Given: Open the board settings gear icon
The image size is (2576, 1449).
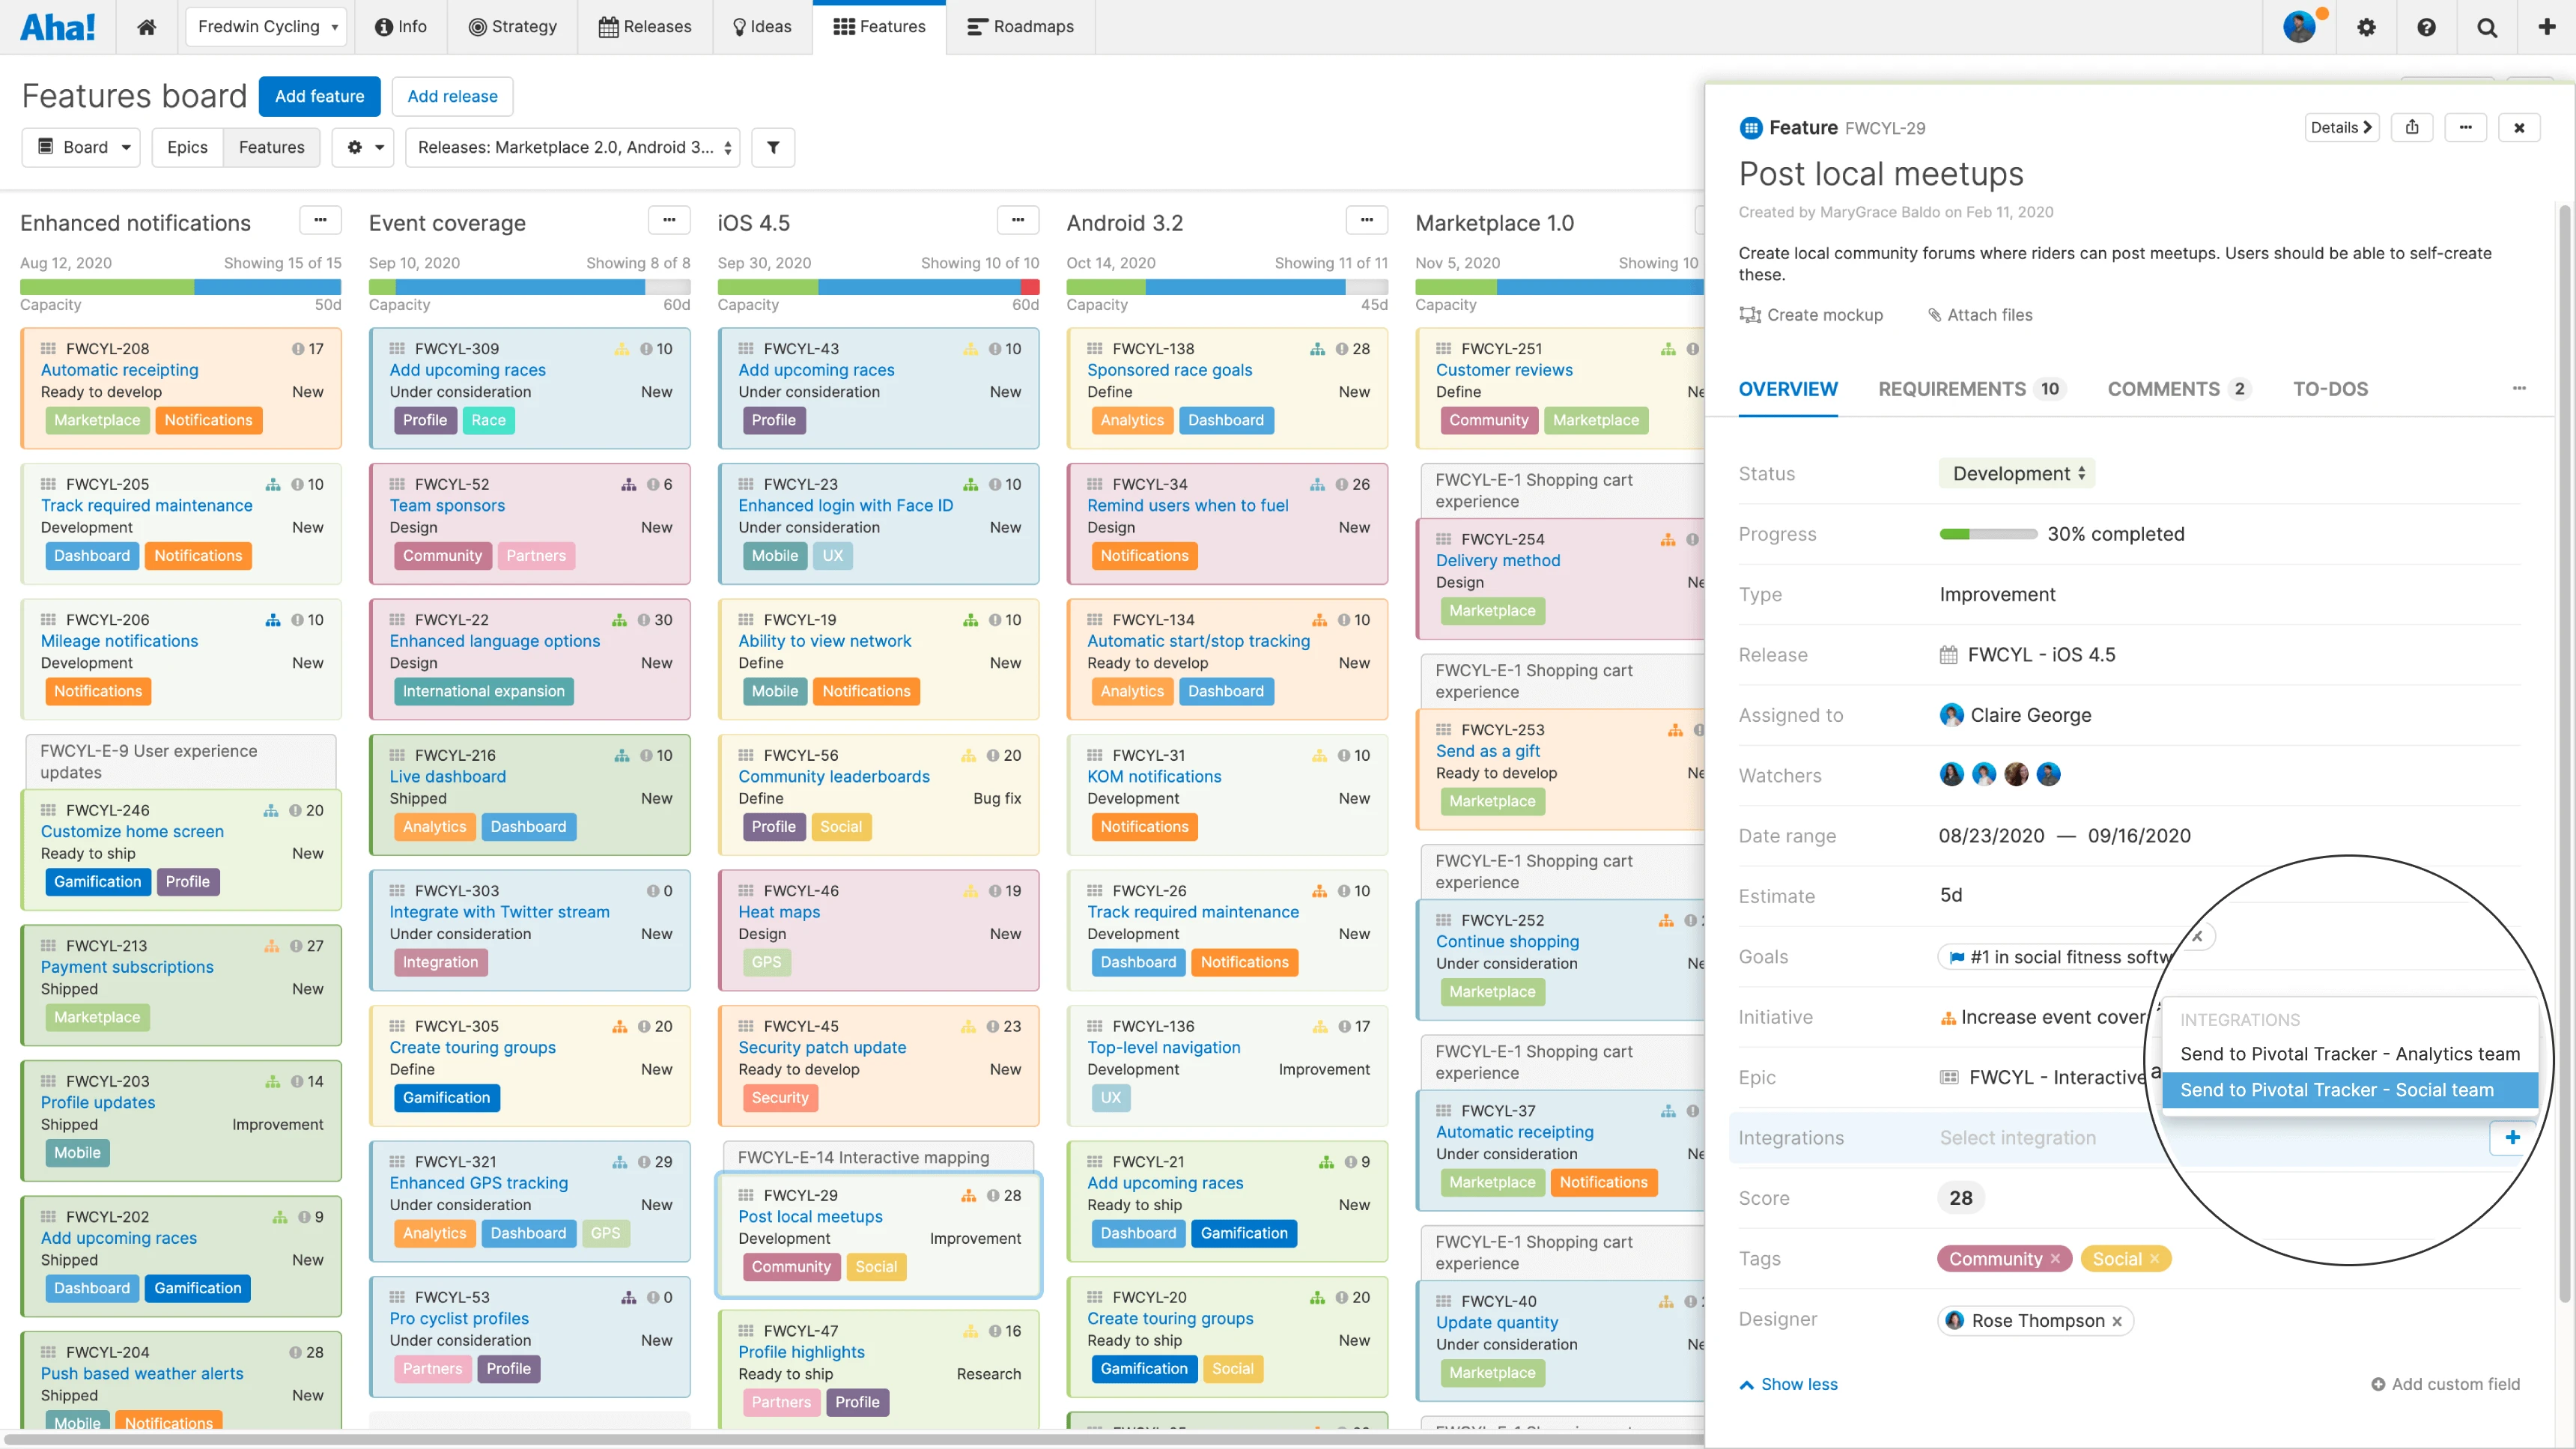Looking at the screenshot, I should pos(363,147).
